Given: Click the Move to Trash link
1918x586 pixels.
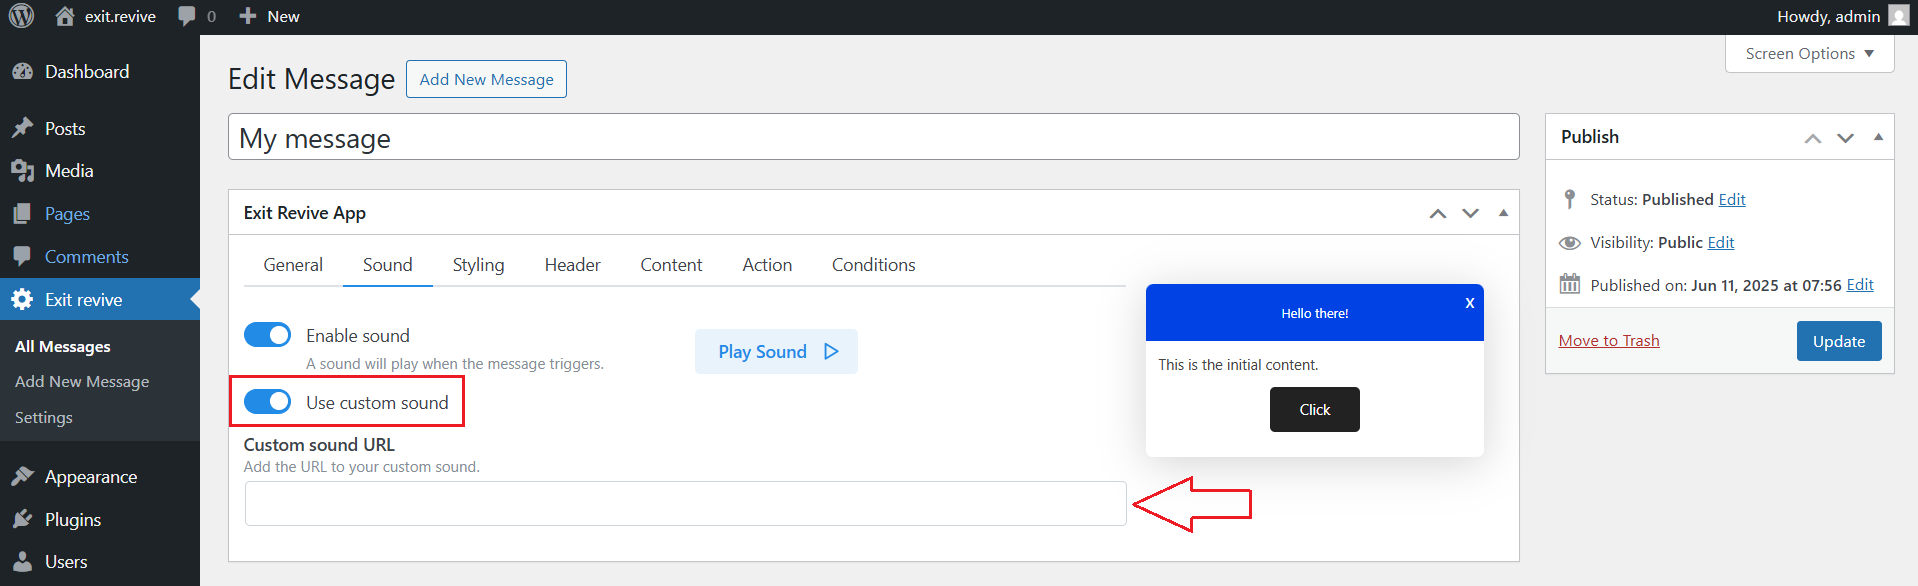Looking at the screenshot, I should click(1608, 341).
